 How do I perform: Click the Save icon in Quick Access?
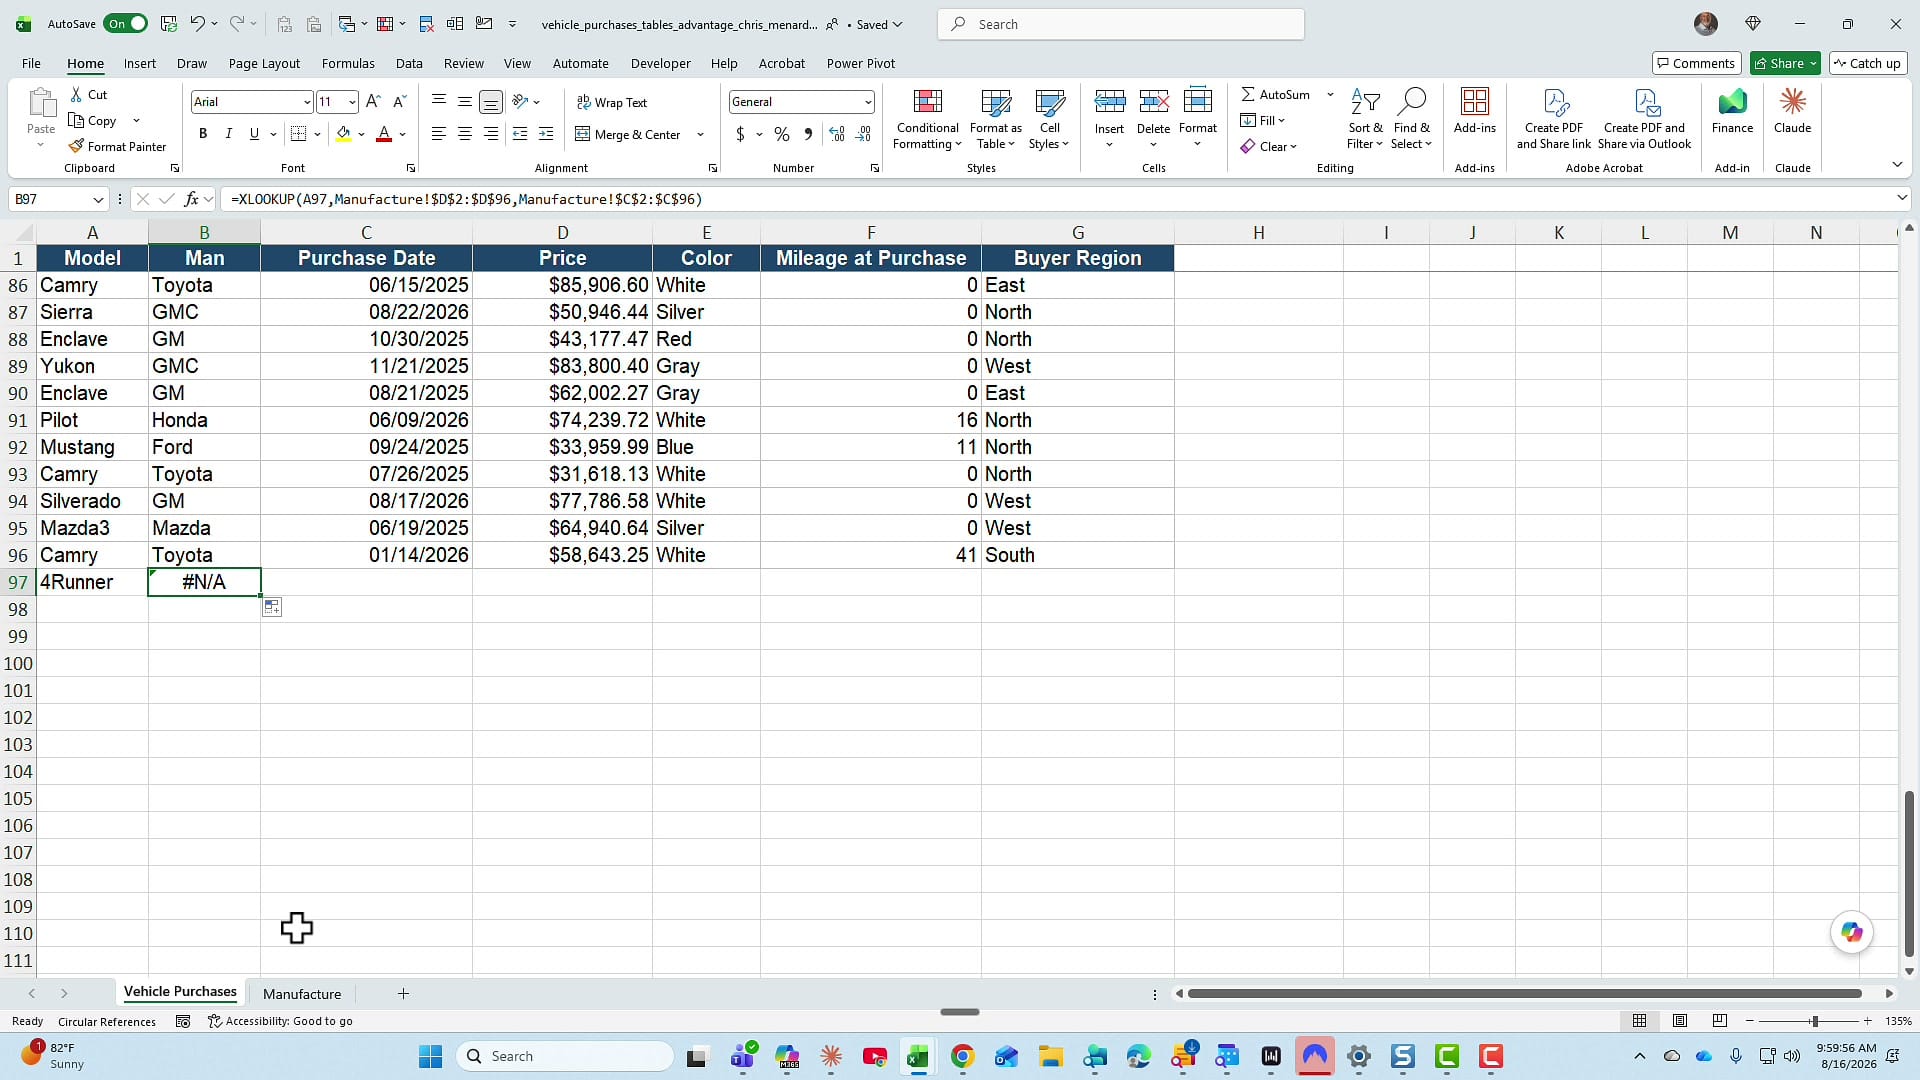[168, 24]
